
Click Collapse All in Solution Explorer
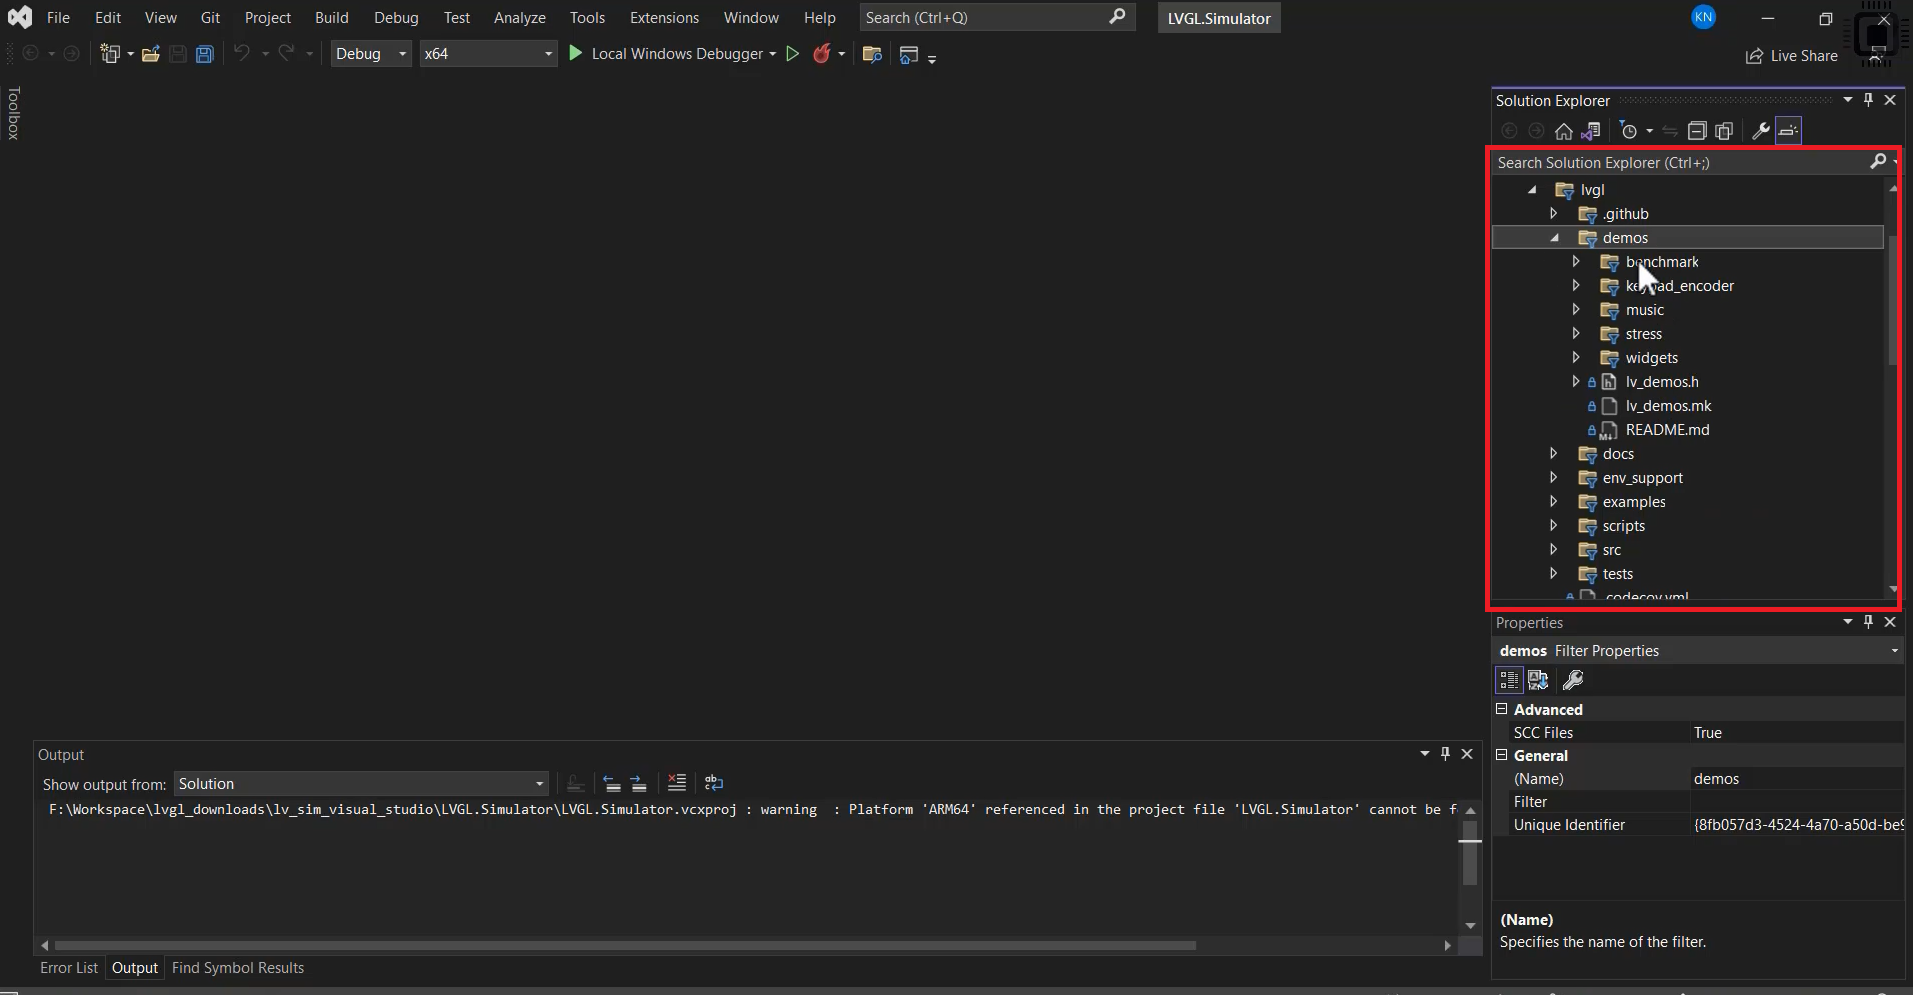(1697, 131)
